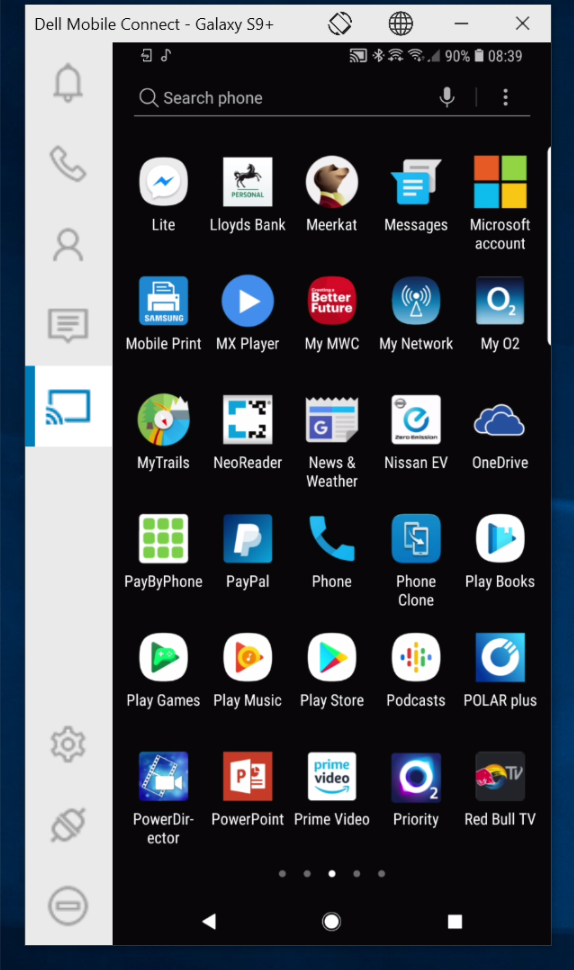Launch the OneDrive app
The height and width of the screenshot is (970, 574).
(x=500, y=432)
